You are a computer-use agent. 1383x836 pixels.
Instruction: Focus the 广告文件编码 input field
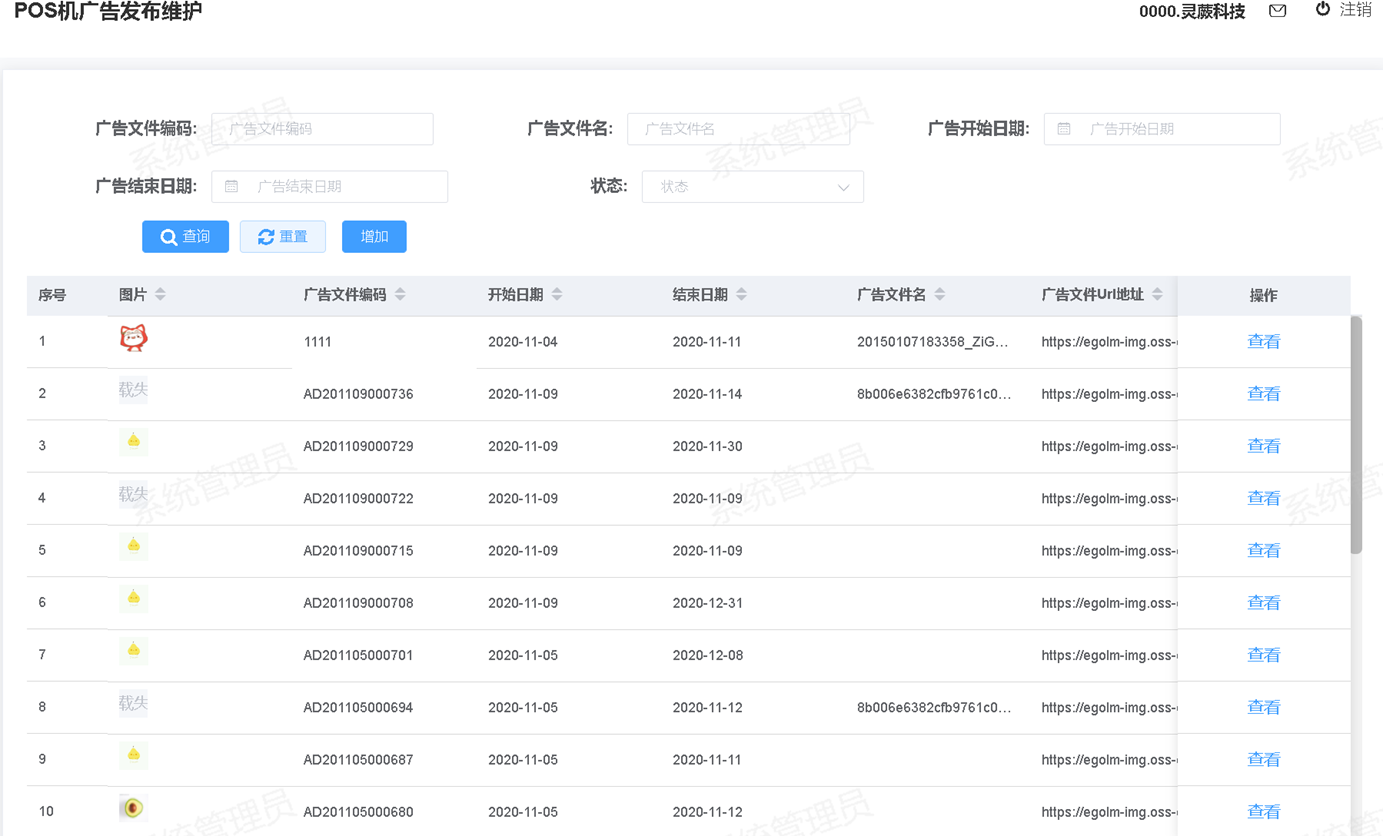click(x=322, y=129)
